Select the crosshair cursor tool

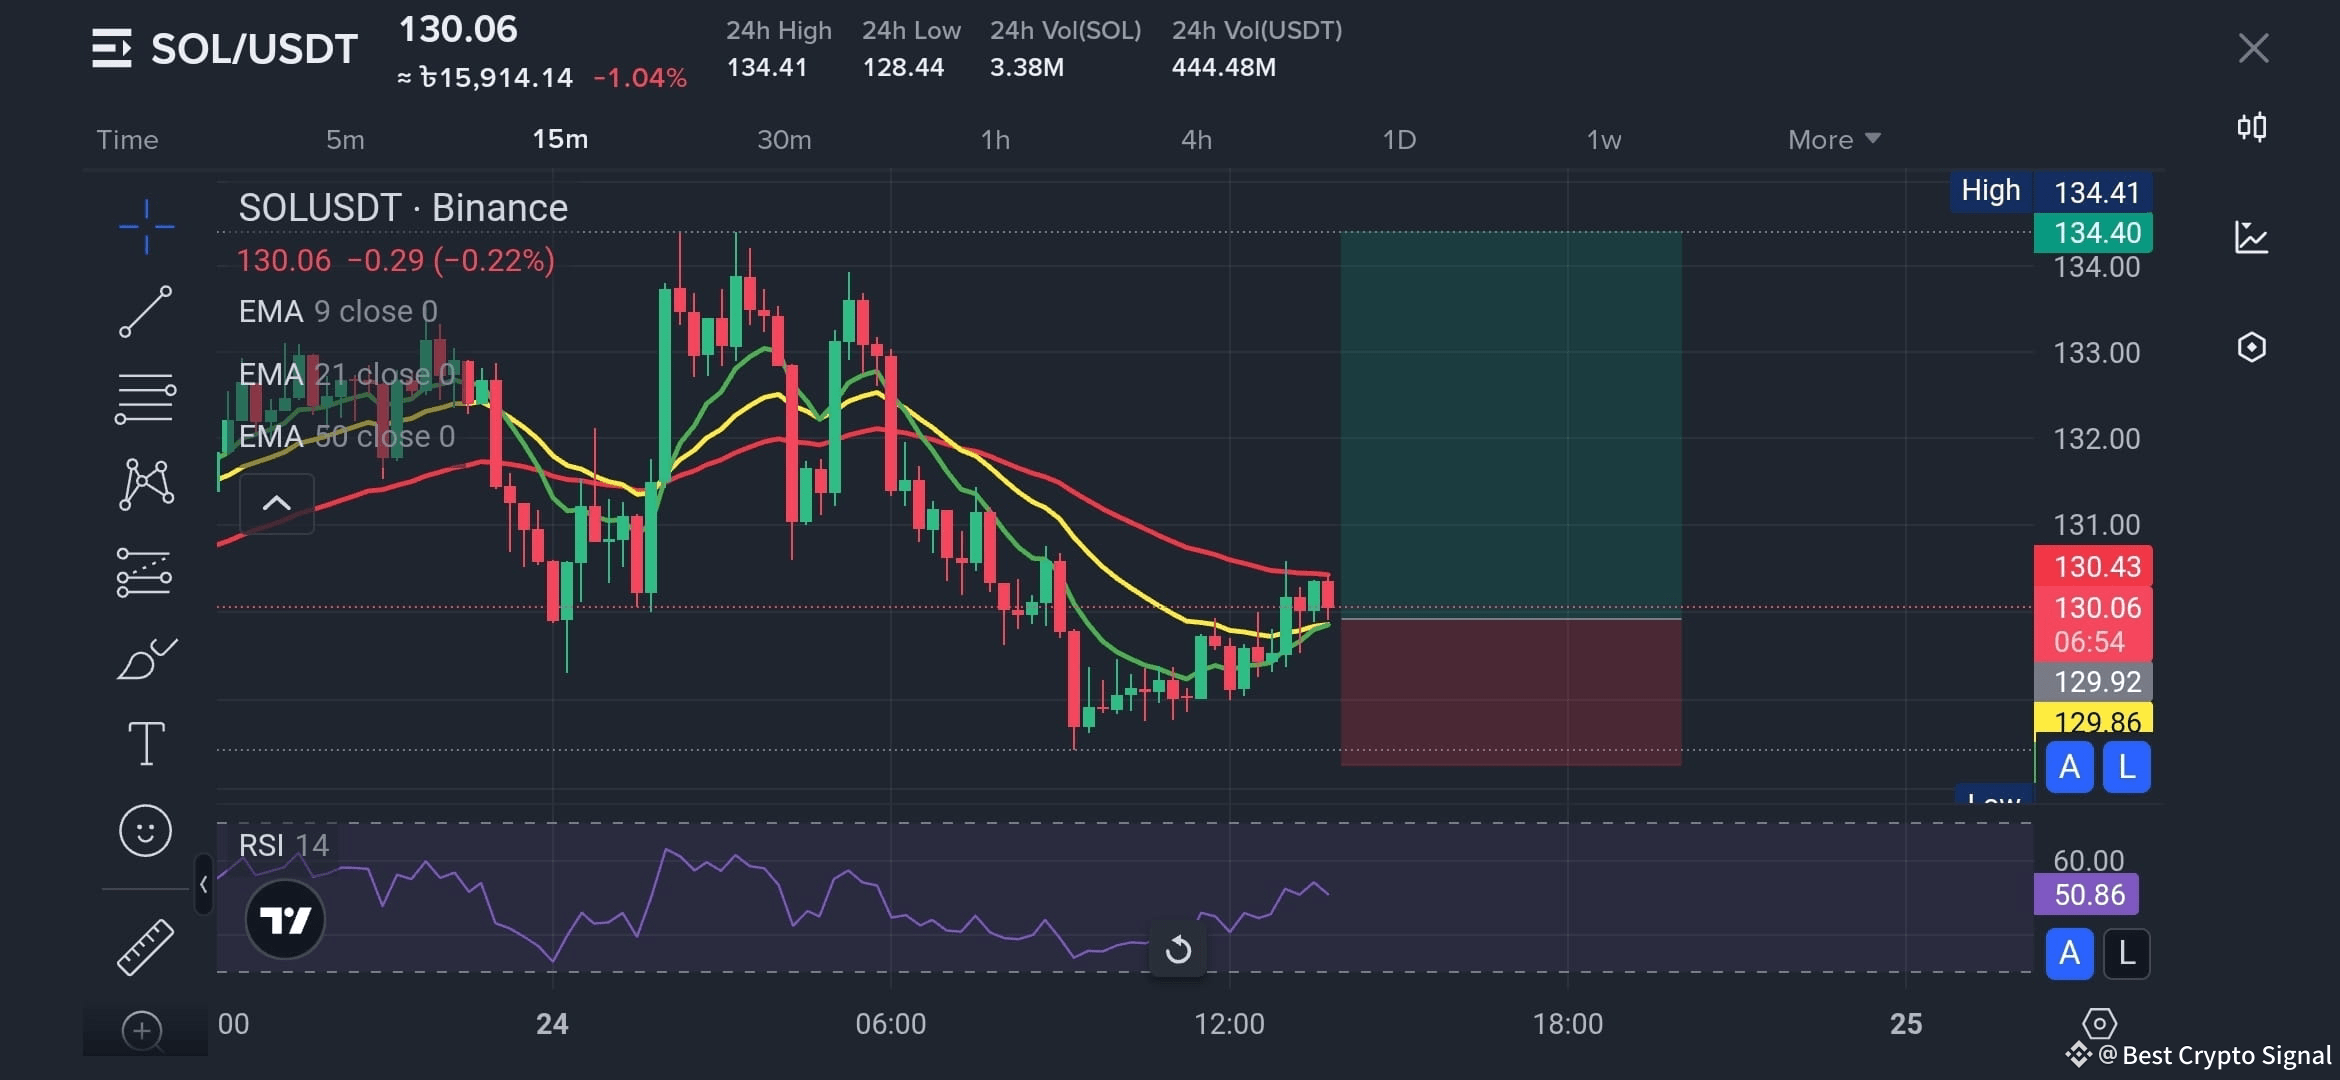tap(146, 226)
